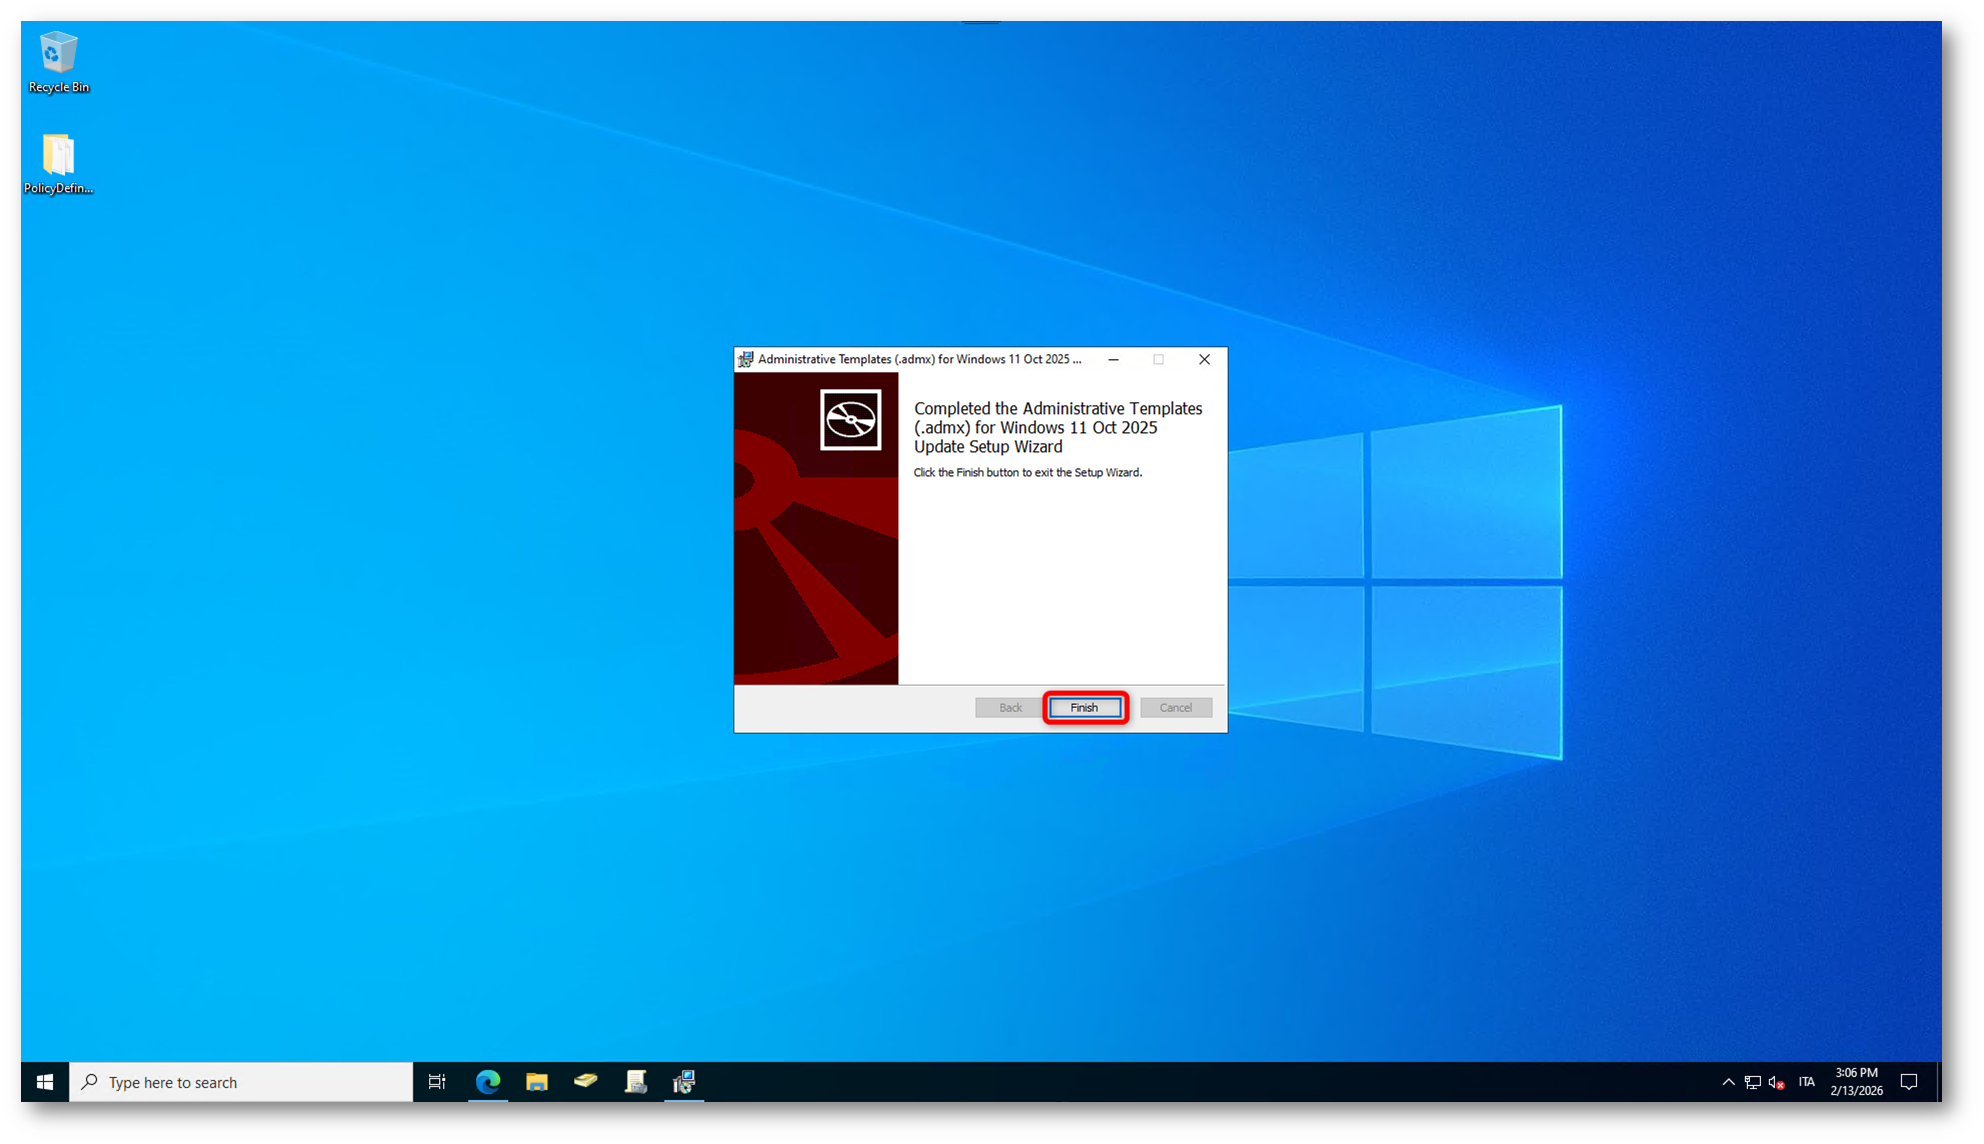Click the network status tray icon
Screen dimensions: 1984x1144
pos(1752,1082)
